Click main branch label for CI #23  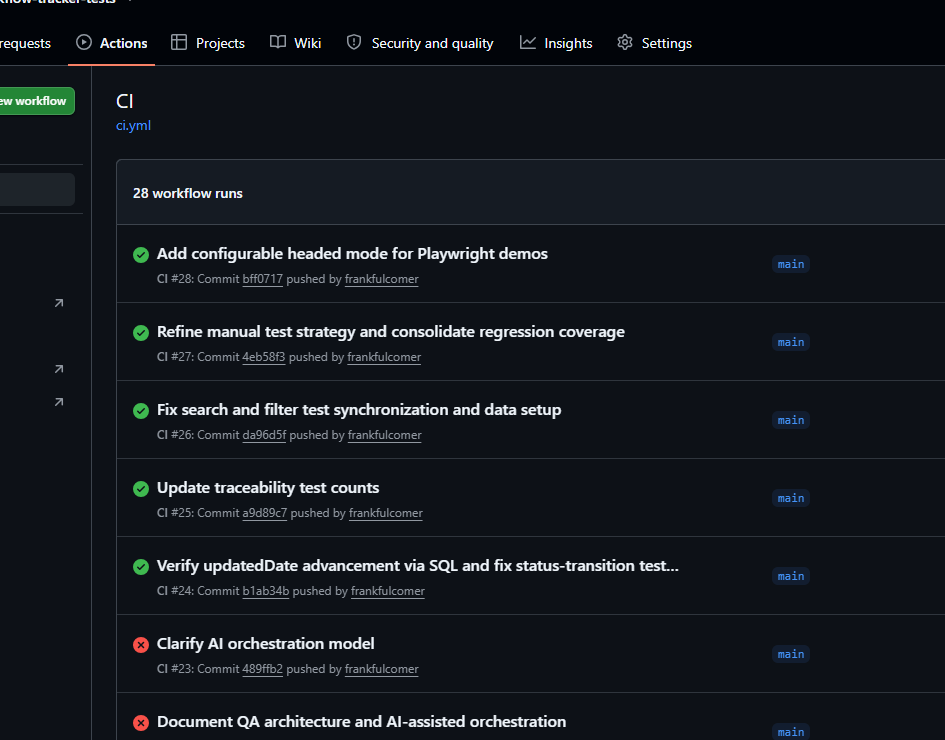(791, 654)
